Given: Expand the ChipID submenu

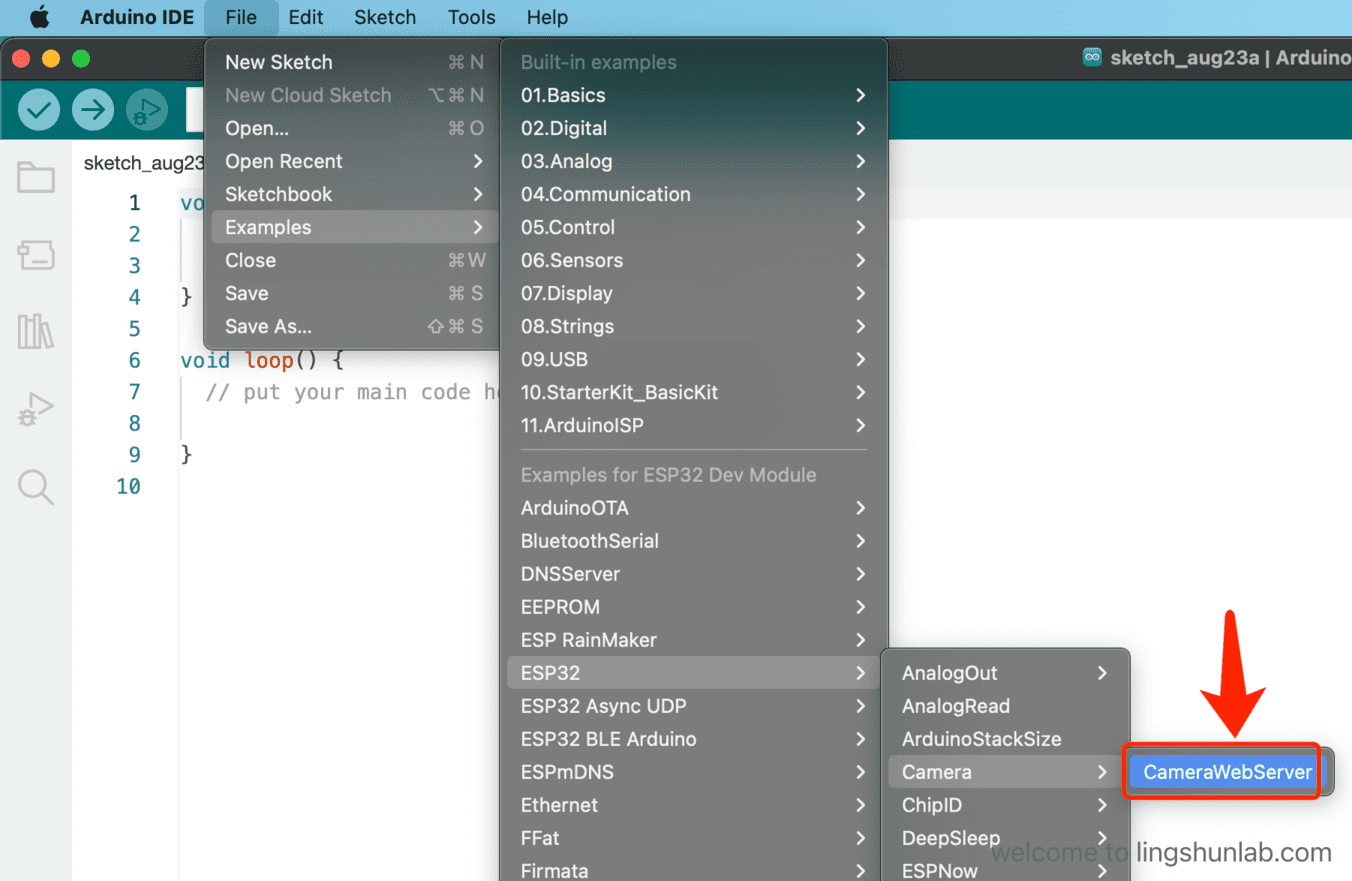Looking at the screenshot, I should click(1005, 805).
